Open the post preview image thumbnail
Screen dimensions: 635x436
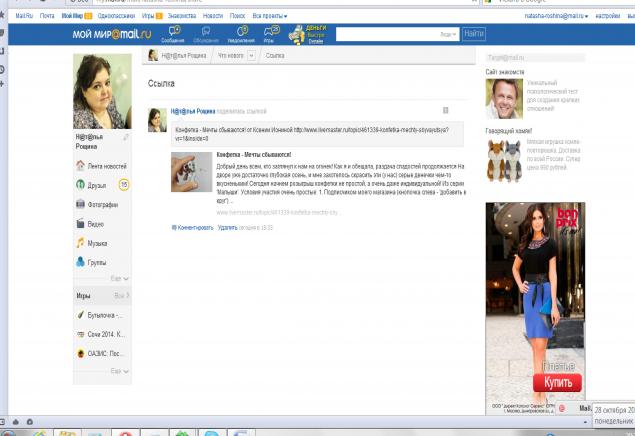coord(191,172)
